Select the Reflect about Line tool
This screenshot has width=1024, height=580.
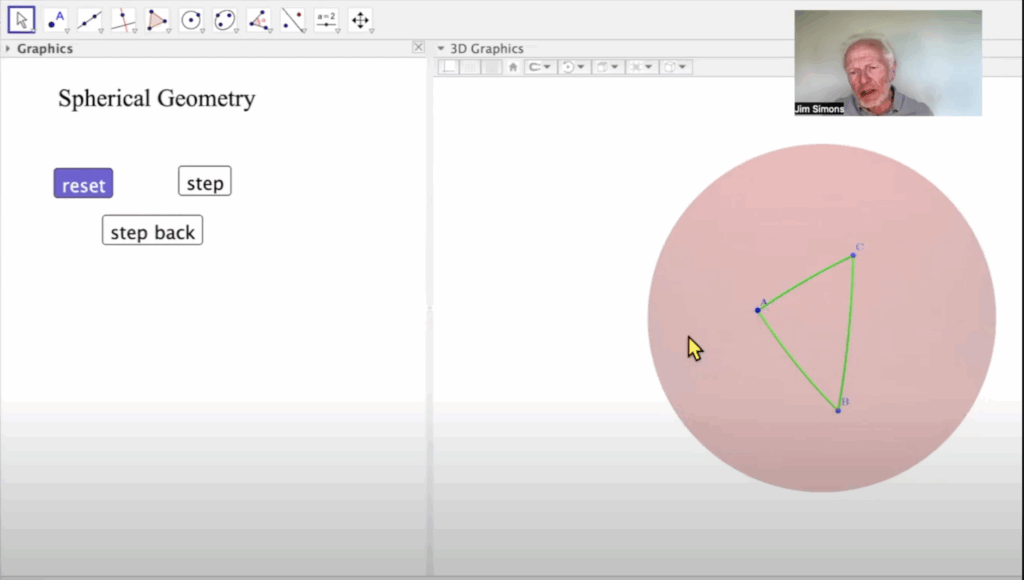pos(292,19)
